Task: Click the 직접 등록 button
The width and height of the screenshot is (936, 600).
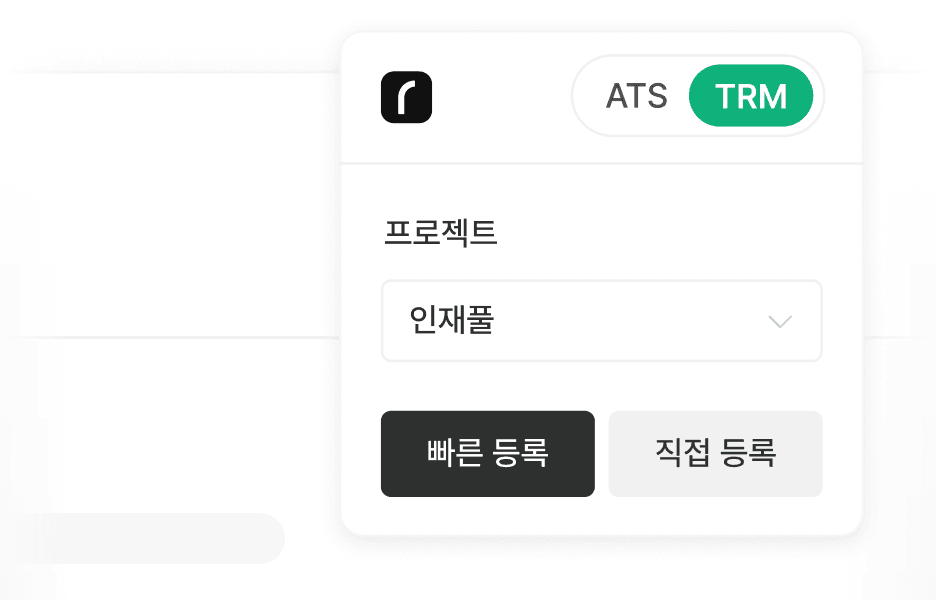Action: (716, 454)
